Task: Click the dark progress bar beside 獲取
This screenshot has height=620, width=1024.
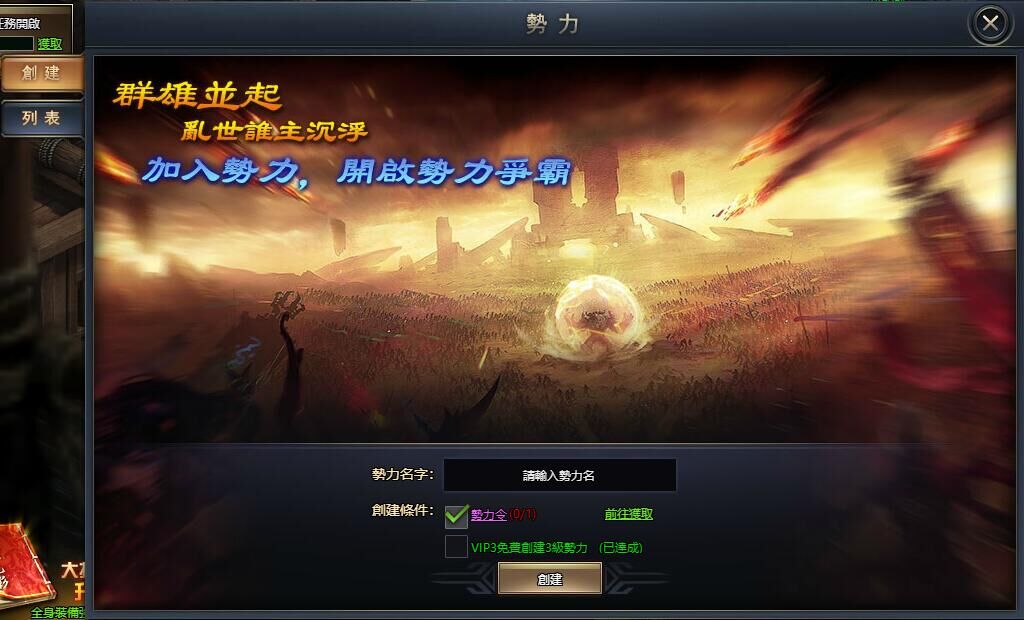Action: pos(16,44)
